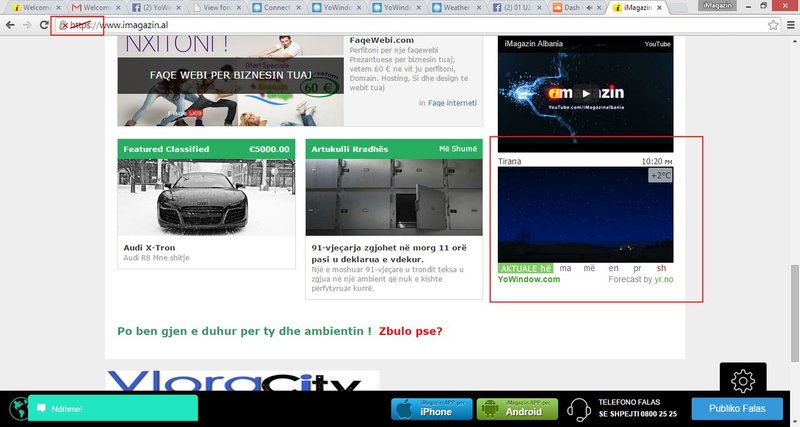Click the address bar showing www.imagazin.al
Viewport: 800px width, 427px height.
(408, 25)
